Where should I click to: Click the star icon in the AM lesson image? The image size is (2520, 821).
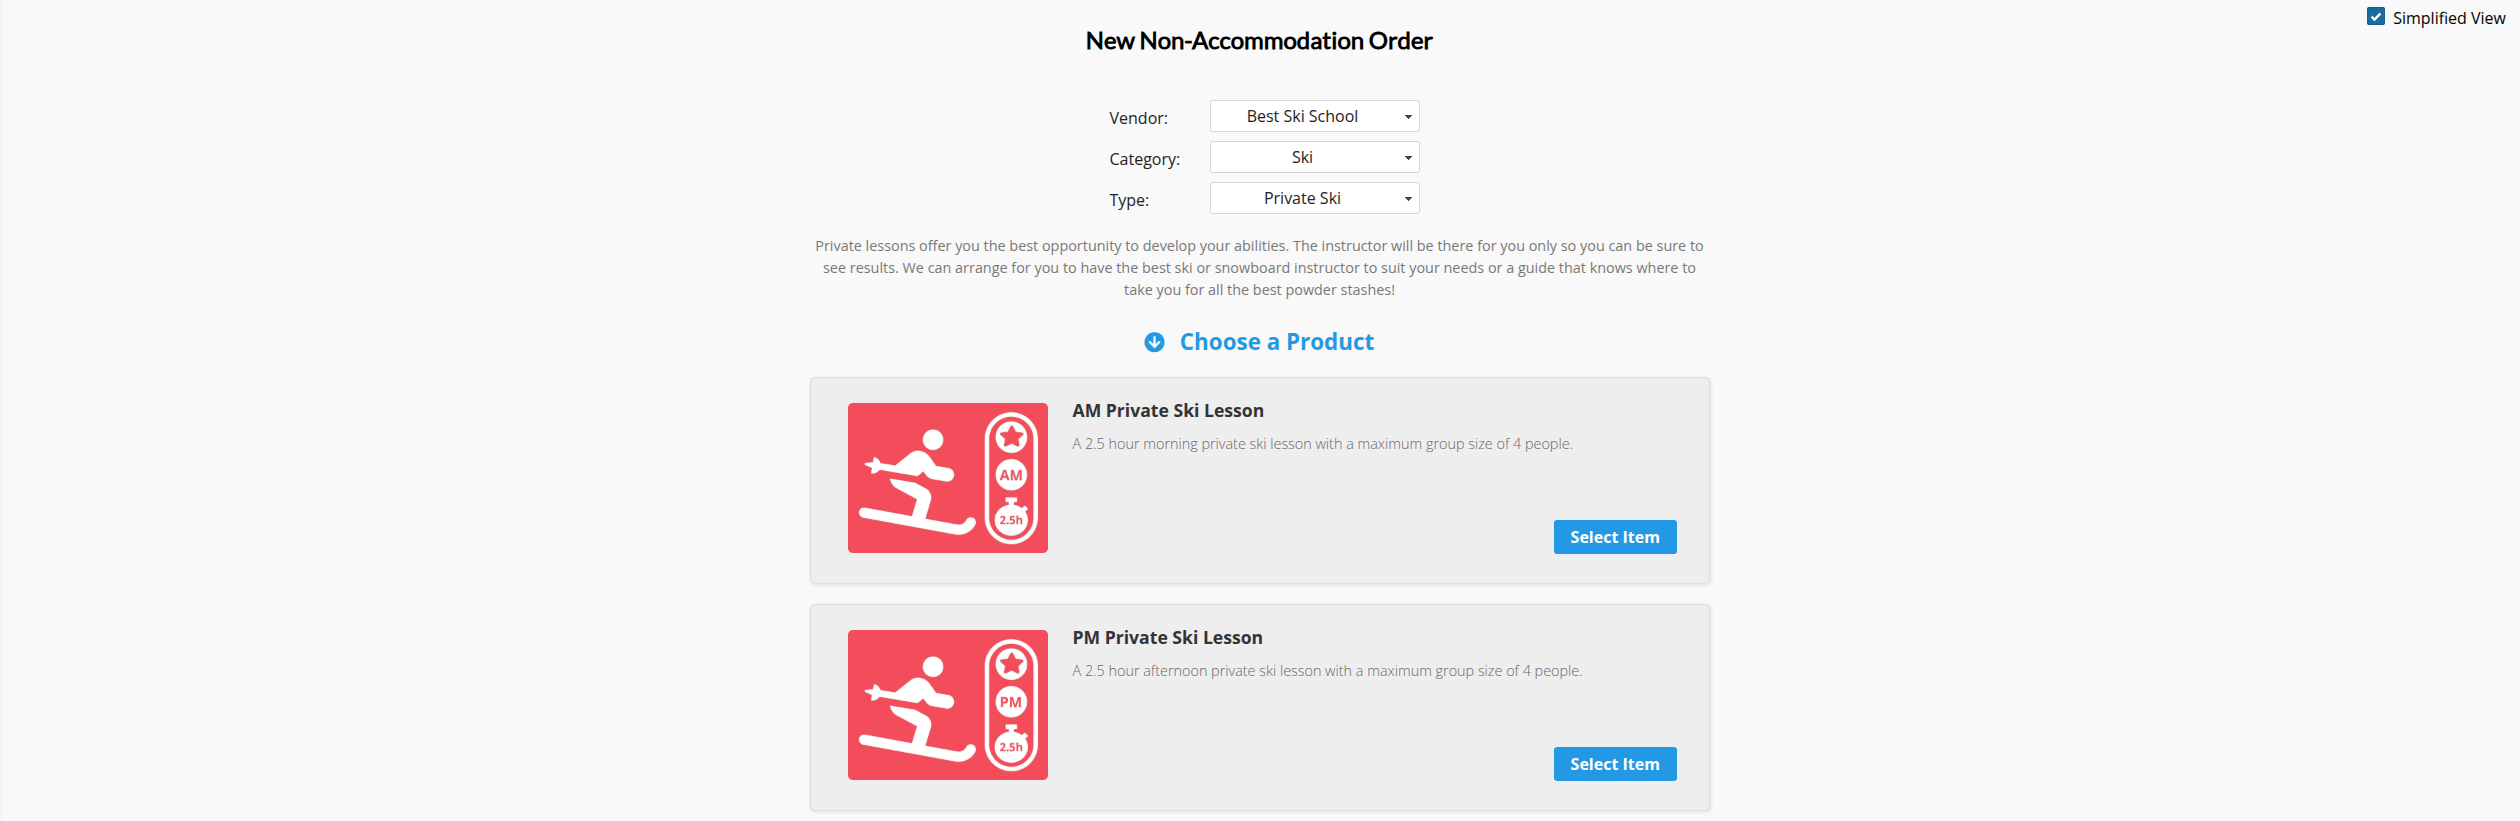(1011, 437)
